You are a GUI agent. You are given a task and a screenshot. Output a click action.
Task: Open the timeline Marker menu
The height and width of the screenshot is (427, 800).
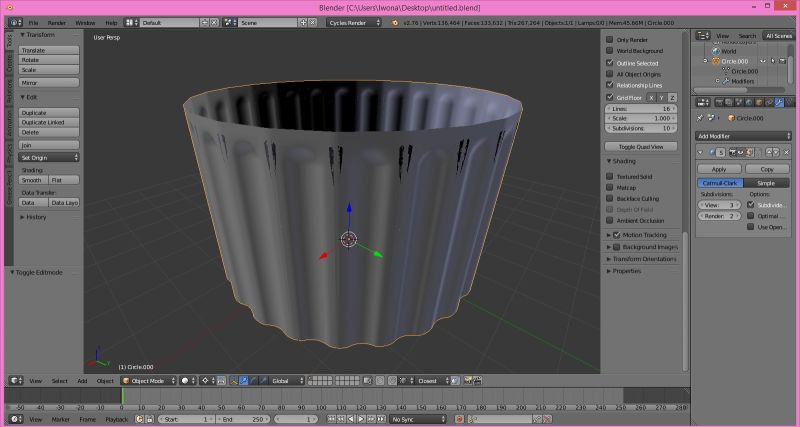click(60, 419)
